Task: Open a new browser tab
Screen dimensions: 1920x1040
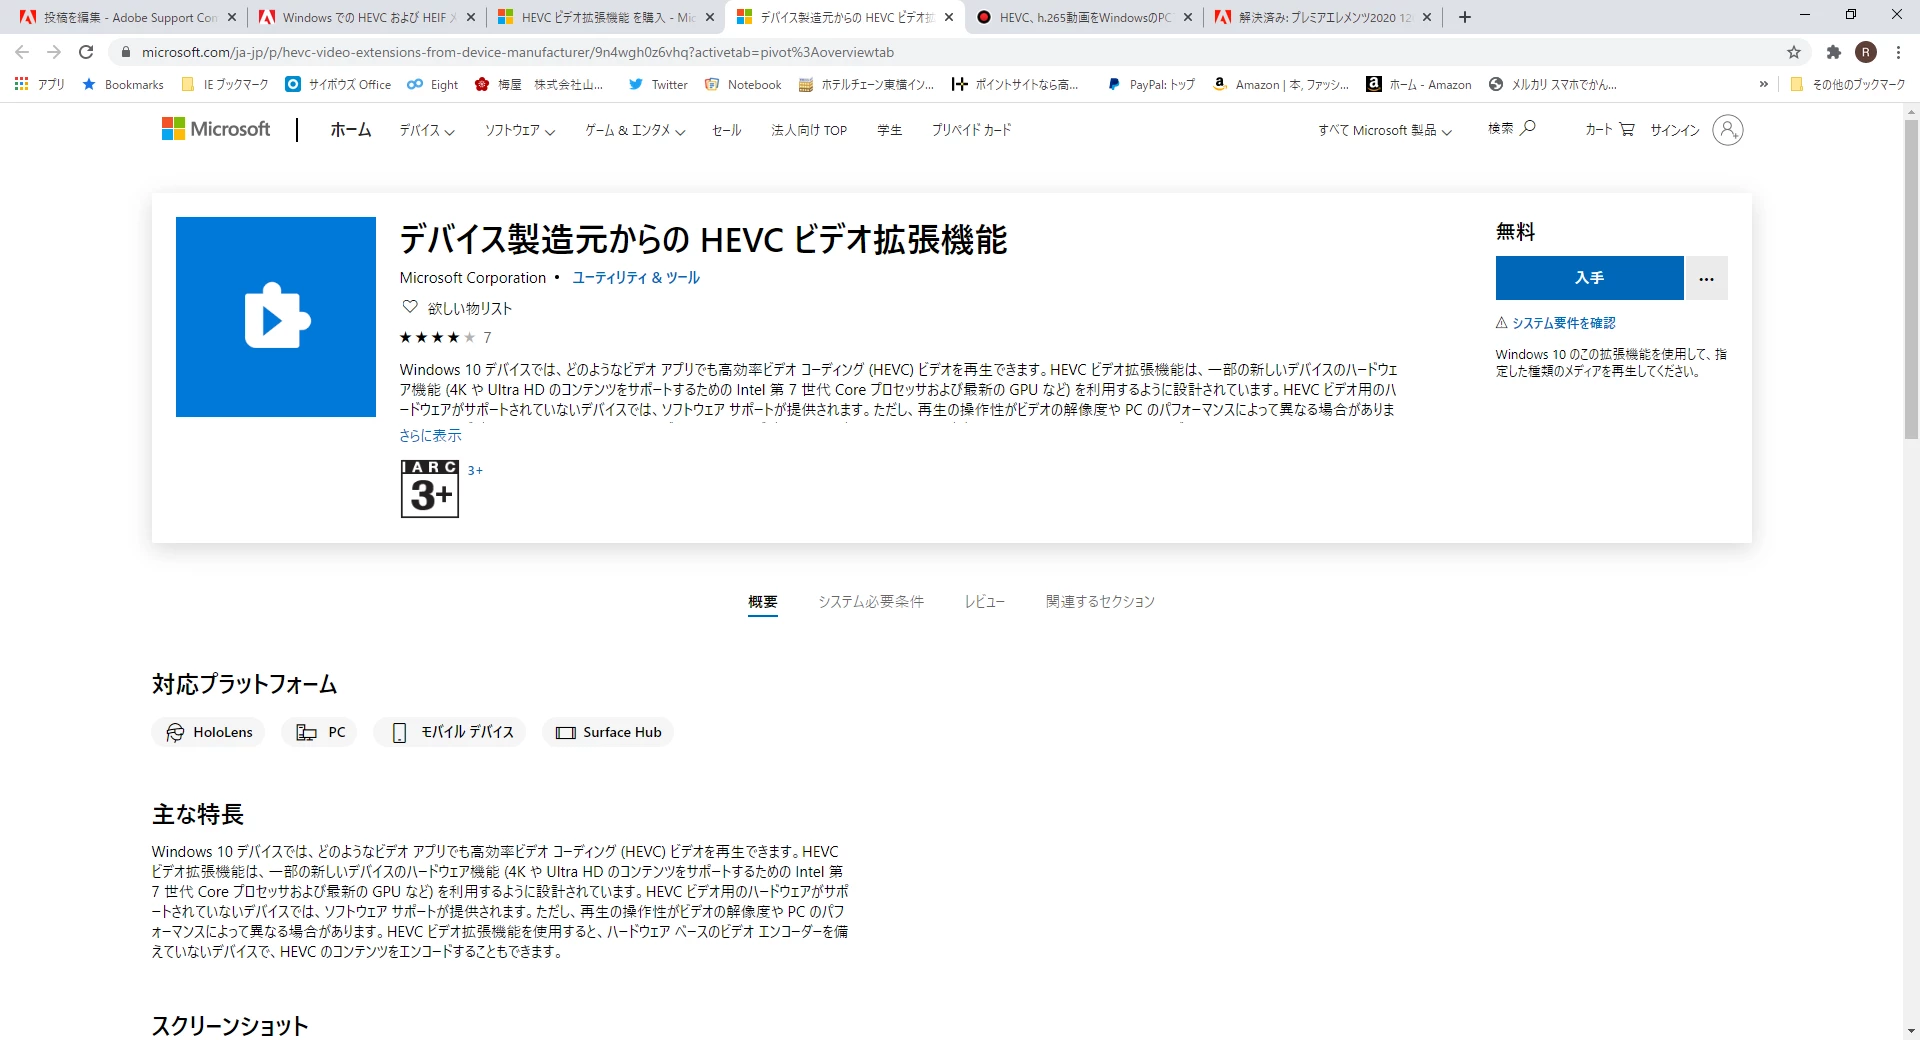Action: (x=1465, y=17)
